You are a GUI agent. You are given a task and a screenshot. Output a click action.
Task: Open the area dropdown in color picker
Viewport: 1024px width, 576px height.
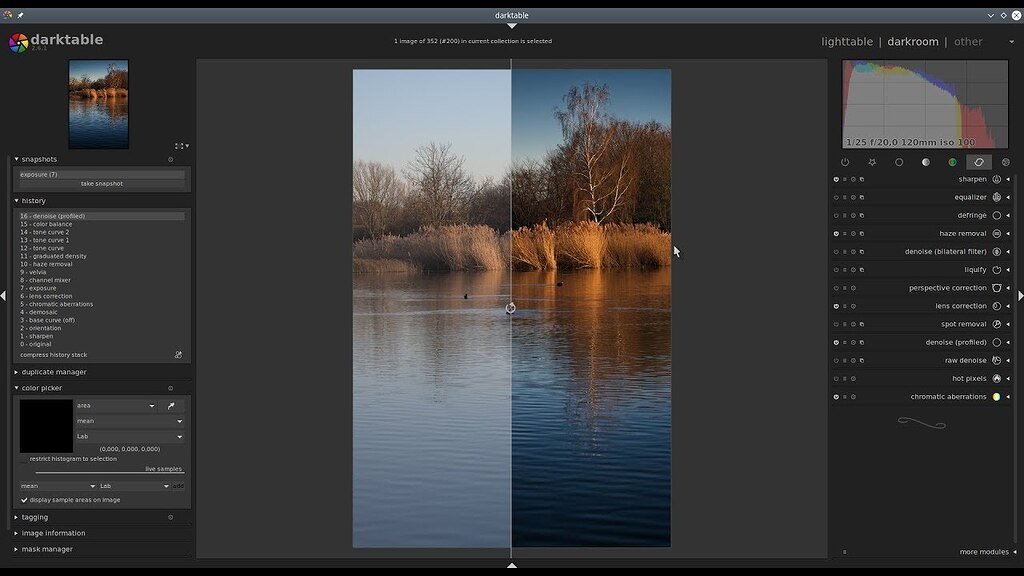point(115,405)
